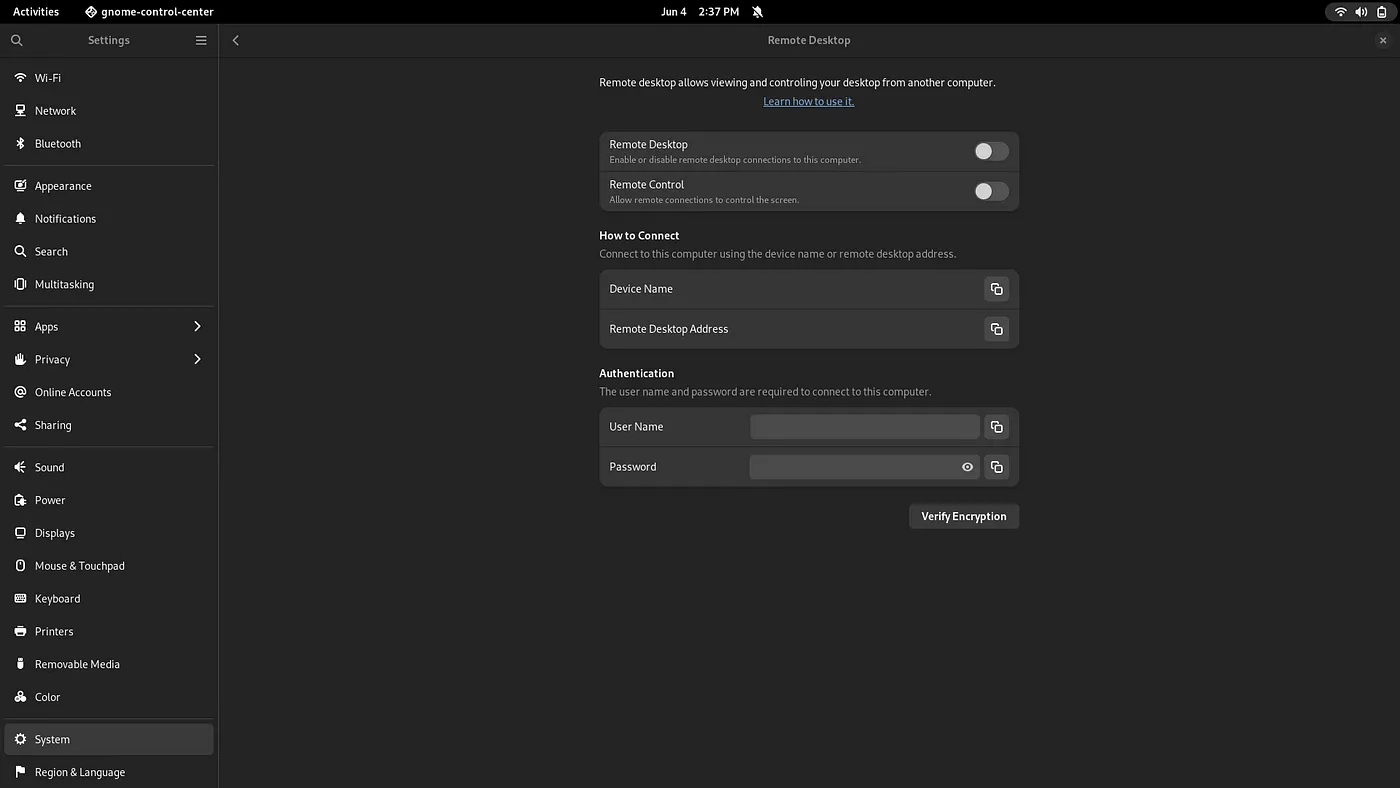1400x788 pixels.
Task: Reveal the password with the eye toggle
Action: [966, 466]
